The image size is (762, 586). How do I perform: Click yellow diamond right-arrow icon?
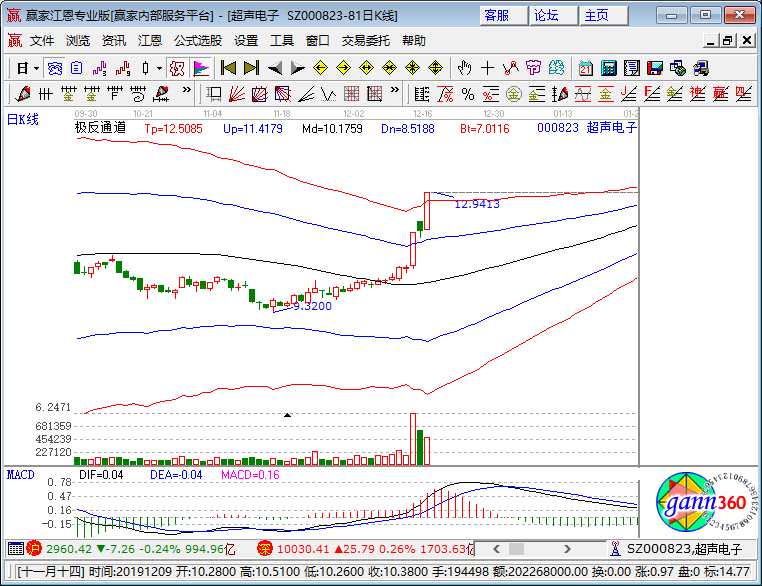344,68
